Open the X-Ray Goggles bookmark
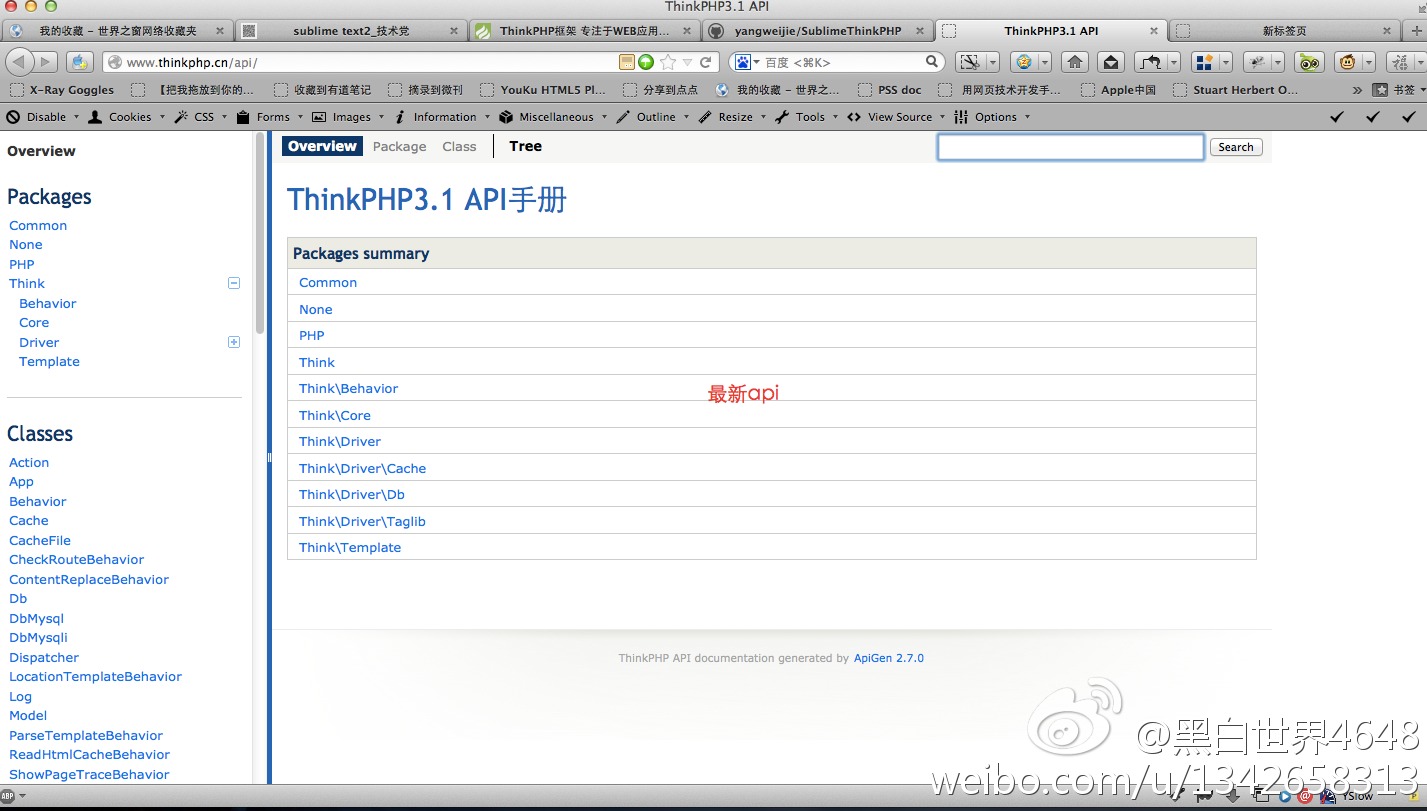Viewport: 1427px width, 811px height. 61,90
